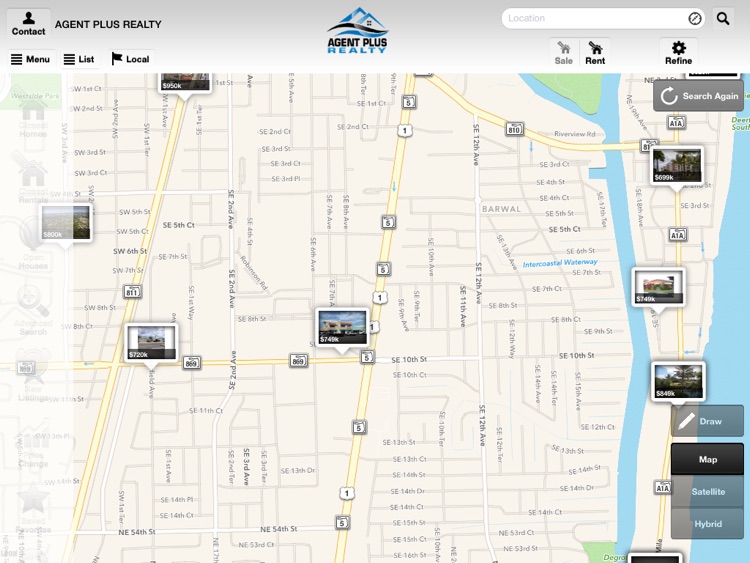
Task: Click the Intracoastal Waterway map label
Action: point(560,263)
